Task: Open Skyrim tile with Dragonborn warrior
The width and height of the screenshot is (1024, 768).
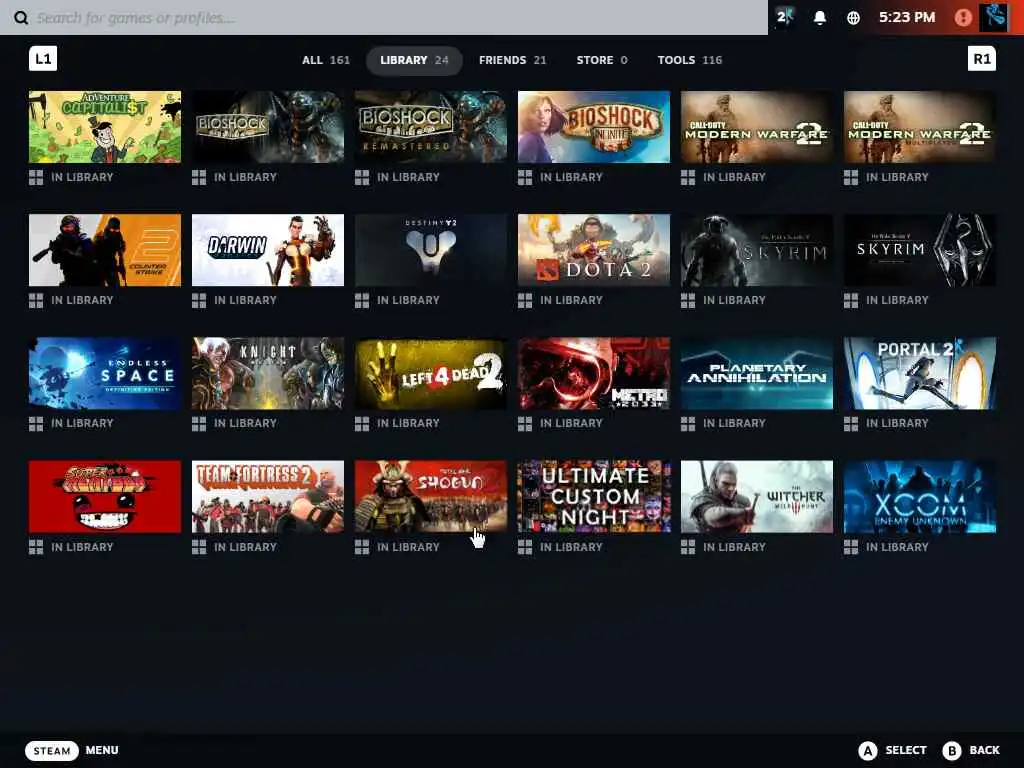Action: [x=757, y=250]
